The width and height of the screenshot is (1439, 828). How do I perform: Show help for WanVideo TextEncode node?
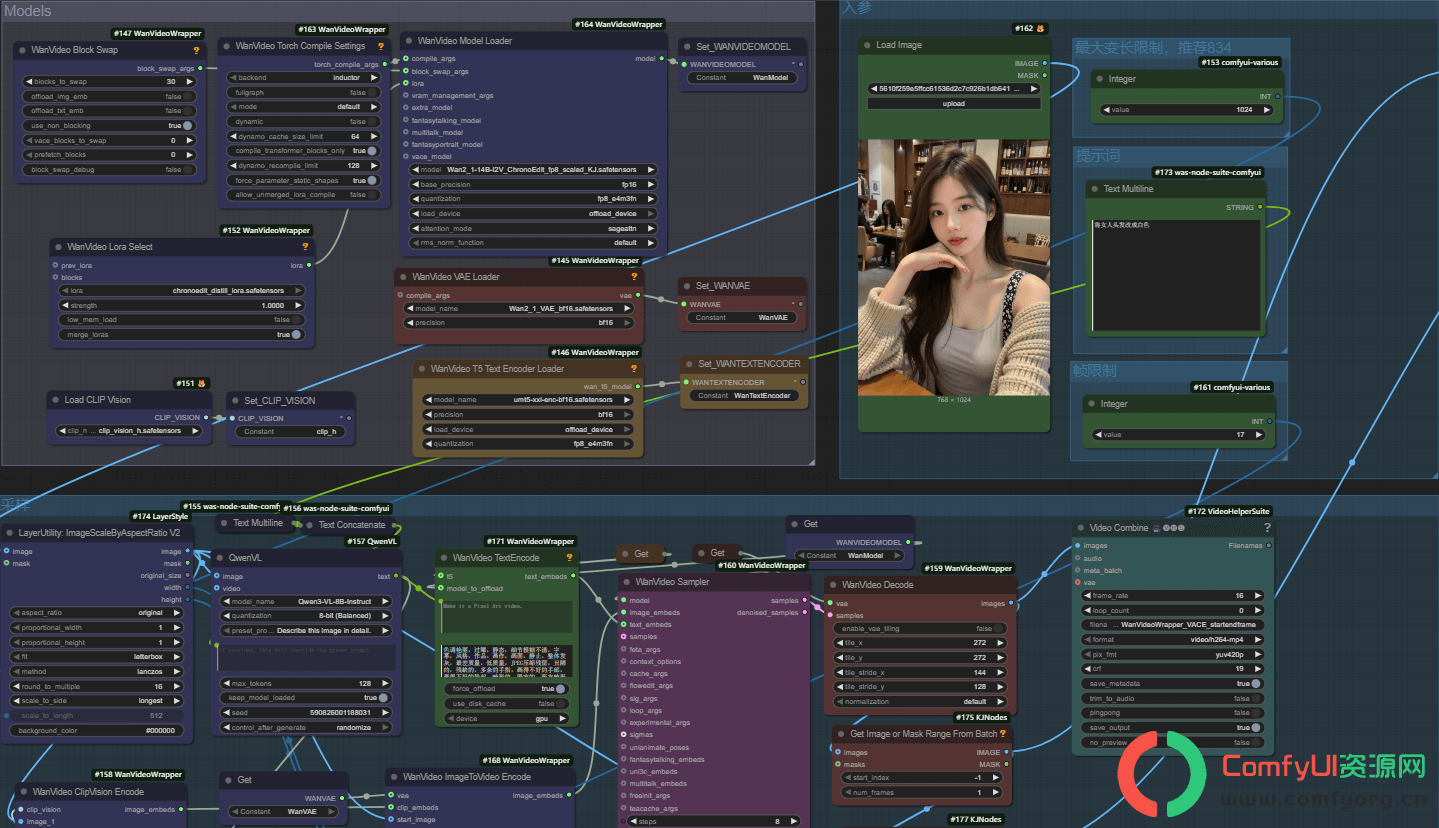tap(570, 558)
